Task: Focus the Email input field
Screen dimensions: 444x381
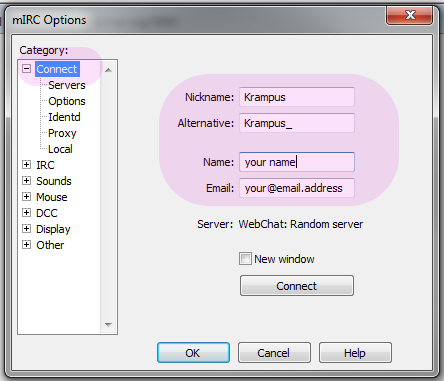Action: click(297, 188)
